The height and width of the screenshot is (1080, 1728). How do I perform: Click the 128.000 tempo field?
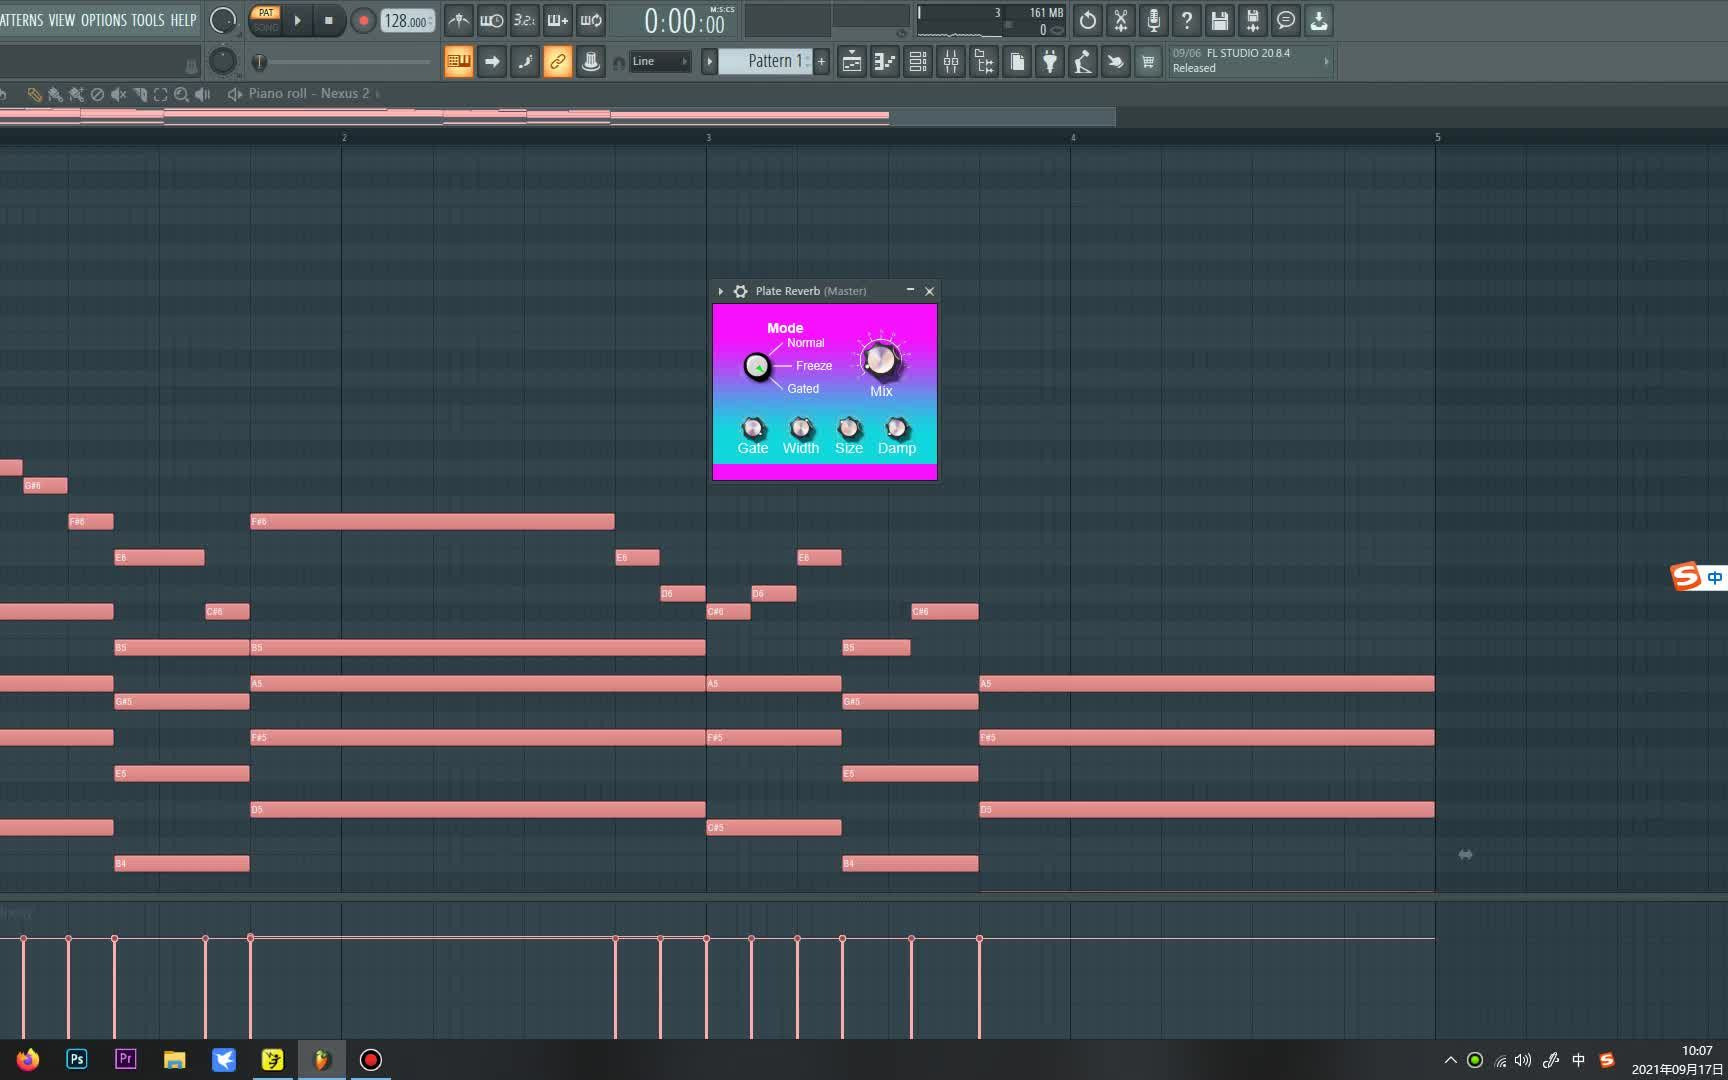407,21
